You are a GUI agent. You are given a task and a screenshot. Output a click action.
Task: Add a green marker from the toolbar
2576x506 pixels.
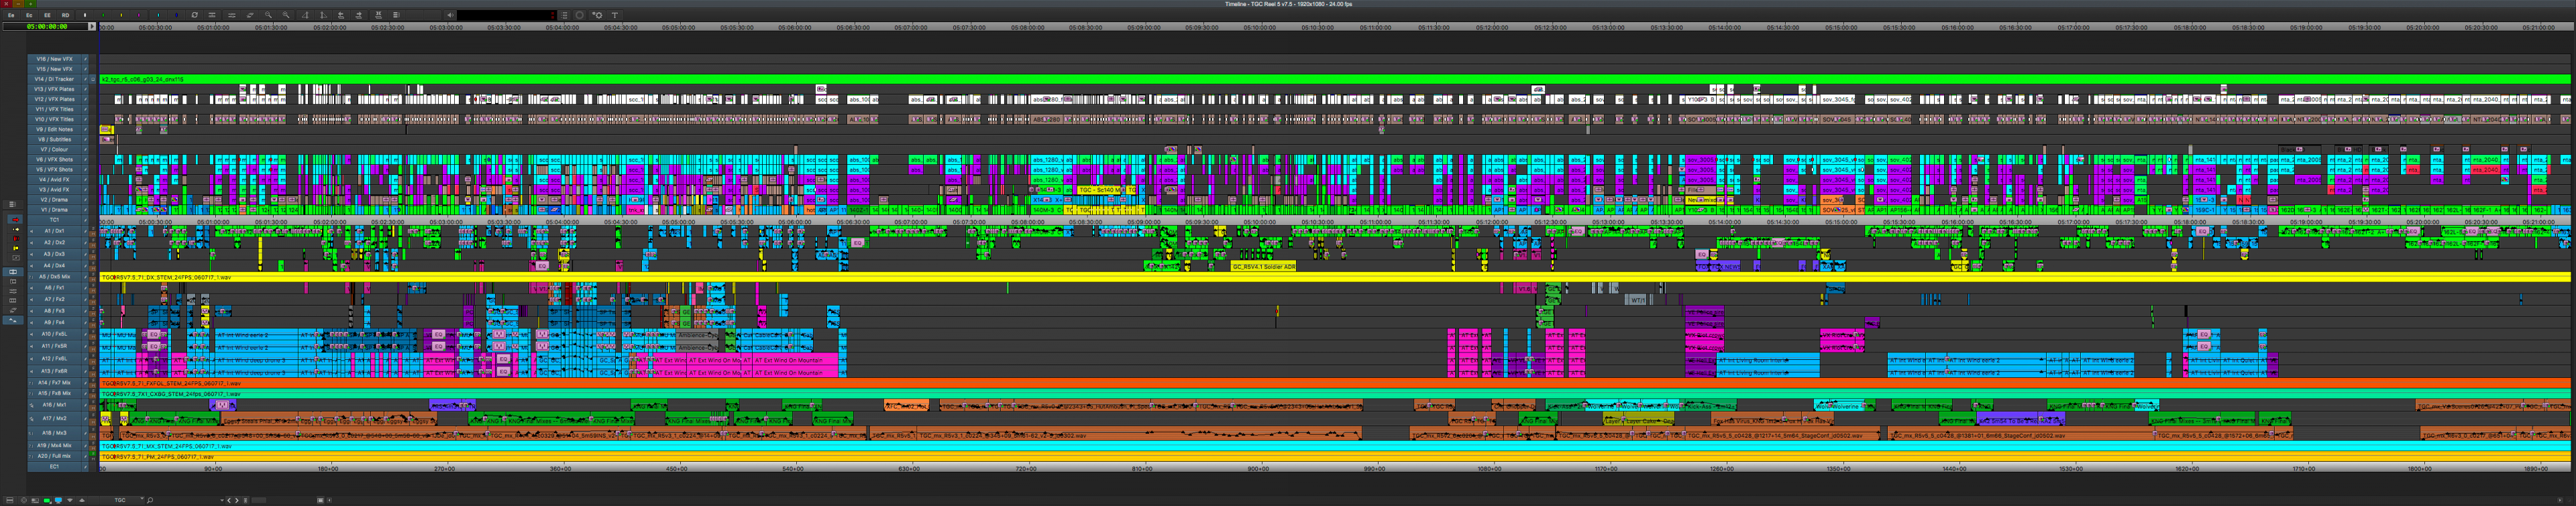click(103, 15)
